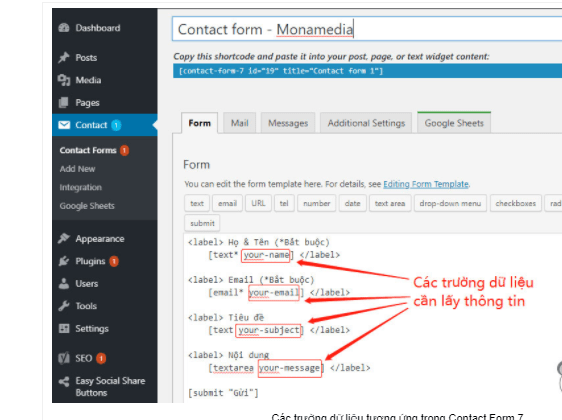562x420 pixels.
Task: Click the Users person icon
Action: click(64, 283)
